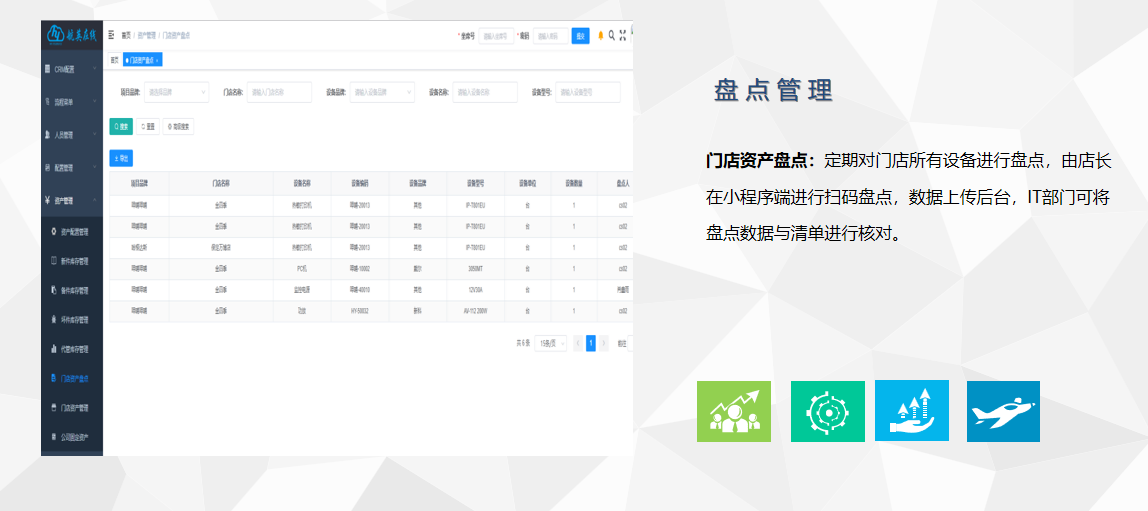The height and width of the screenshot is (511, 1148).
Task: Click the 门店名称 input field
Action: click(279, 92)
